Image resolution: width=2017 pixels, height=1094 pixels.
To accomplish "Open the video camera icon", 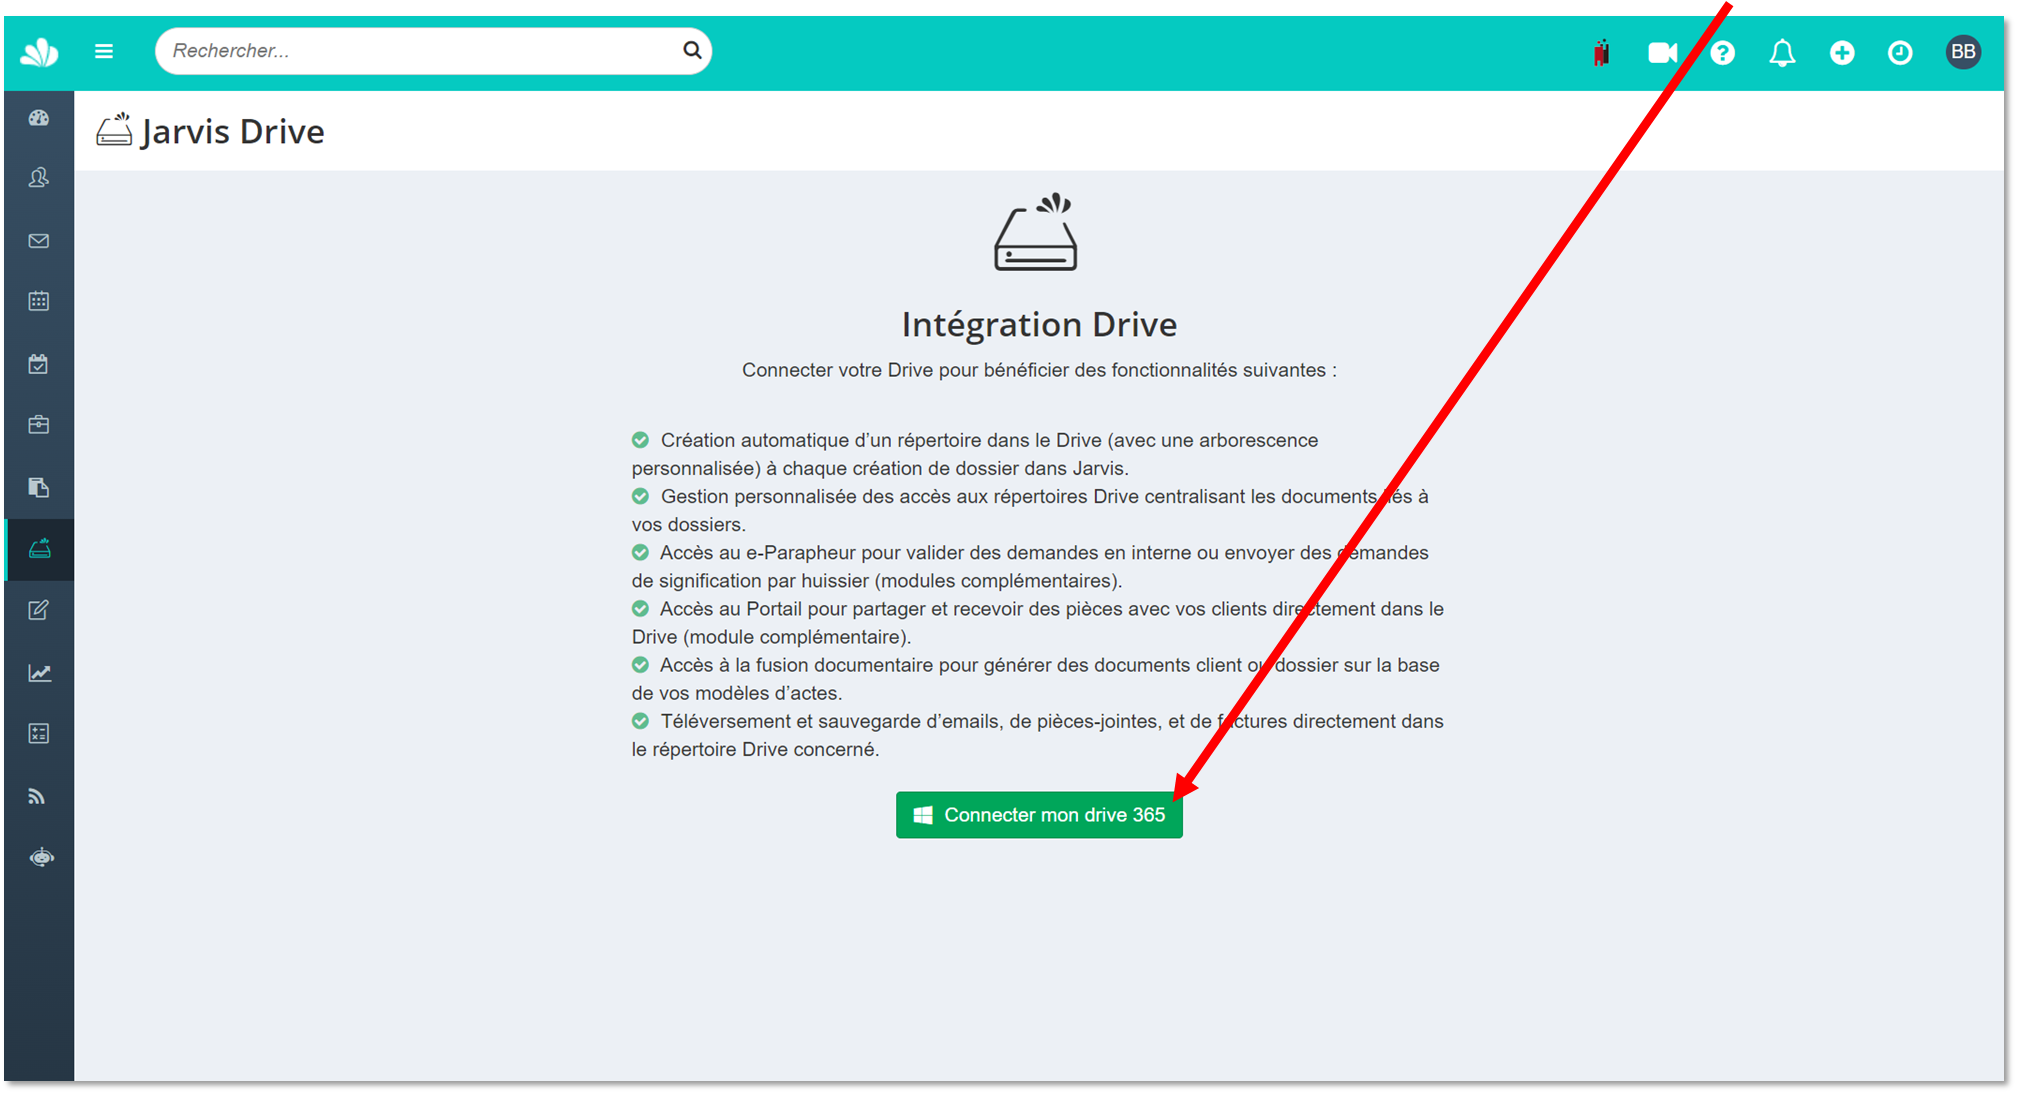I will [1662, 52].
